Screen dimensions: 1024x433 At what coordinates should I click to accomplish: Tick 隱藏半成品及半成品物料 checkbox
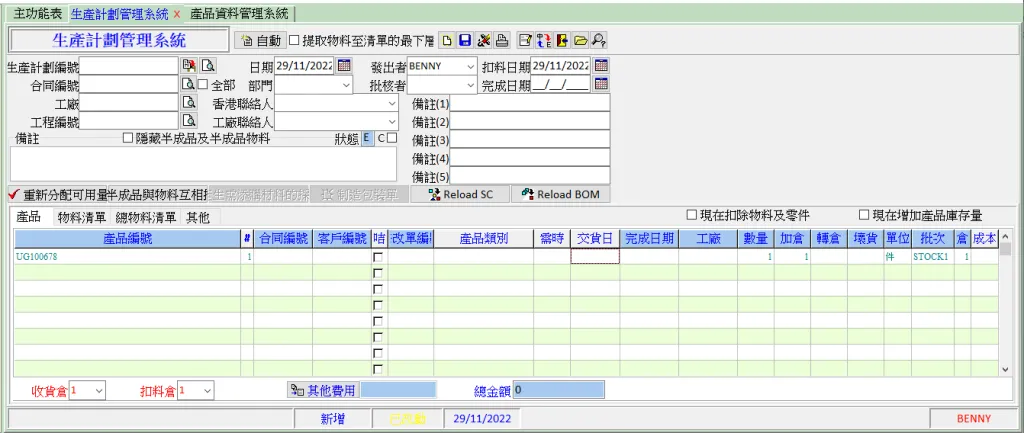[x=128, y=139]
